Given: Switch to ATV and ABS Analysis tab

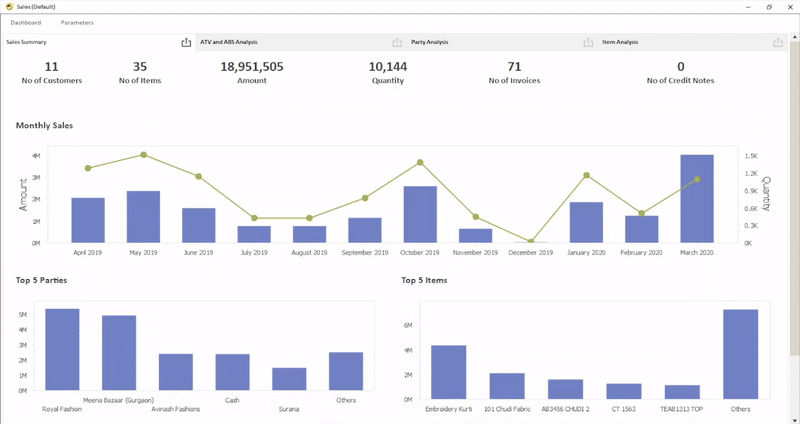Looking at the screenshot, I should (229, 42).
